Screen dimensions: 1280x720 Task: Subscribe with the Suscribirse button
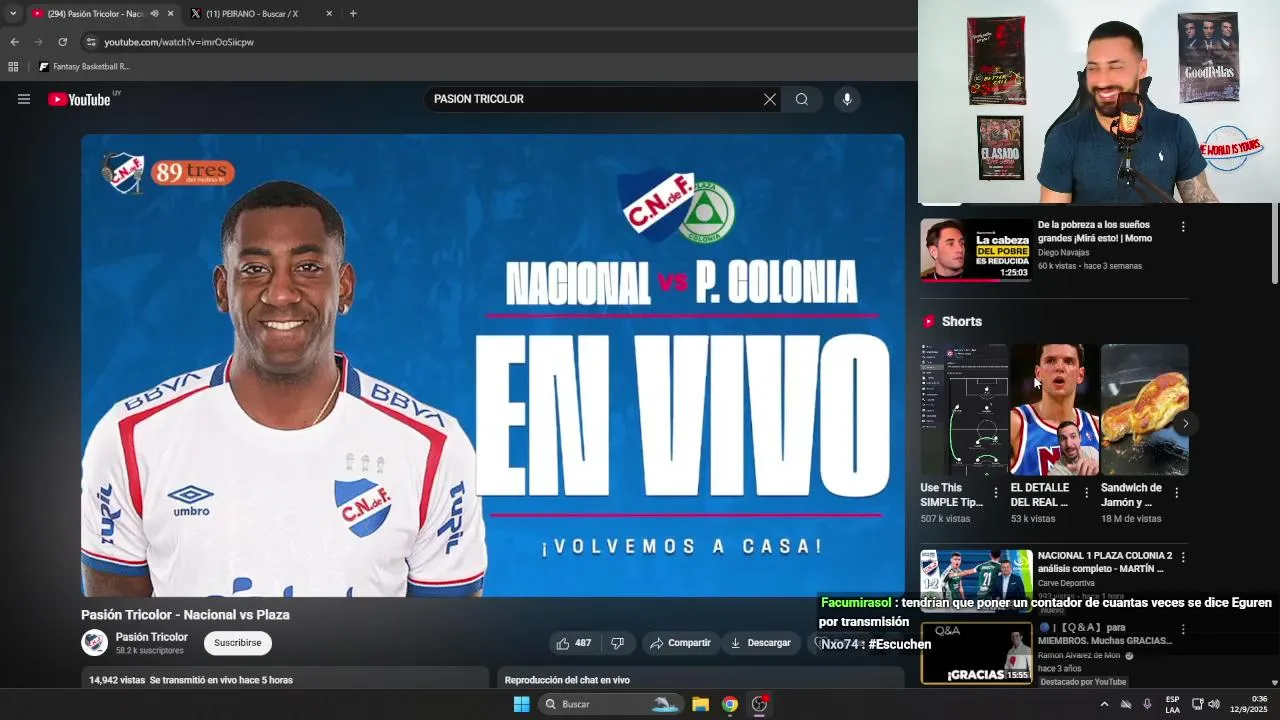click(237, 643)
